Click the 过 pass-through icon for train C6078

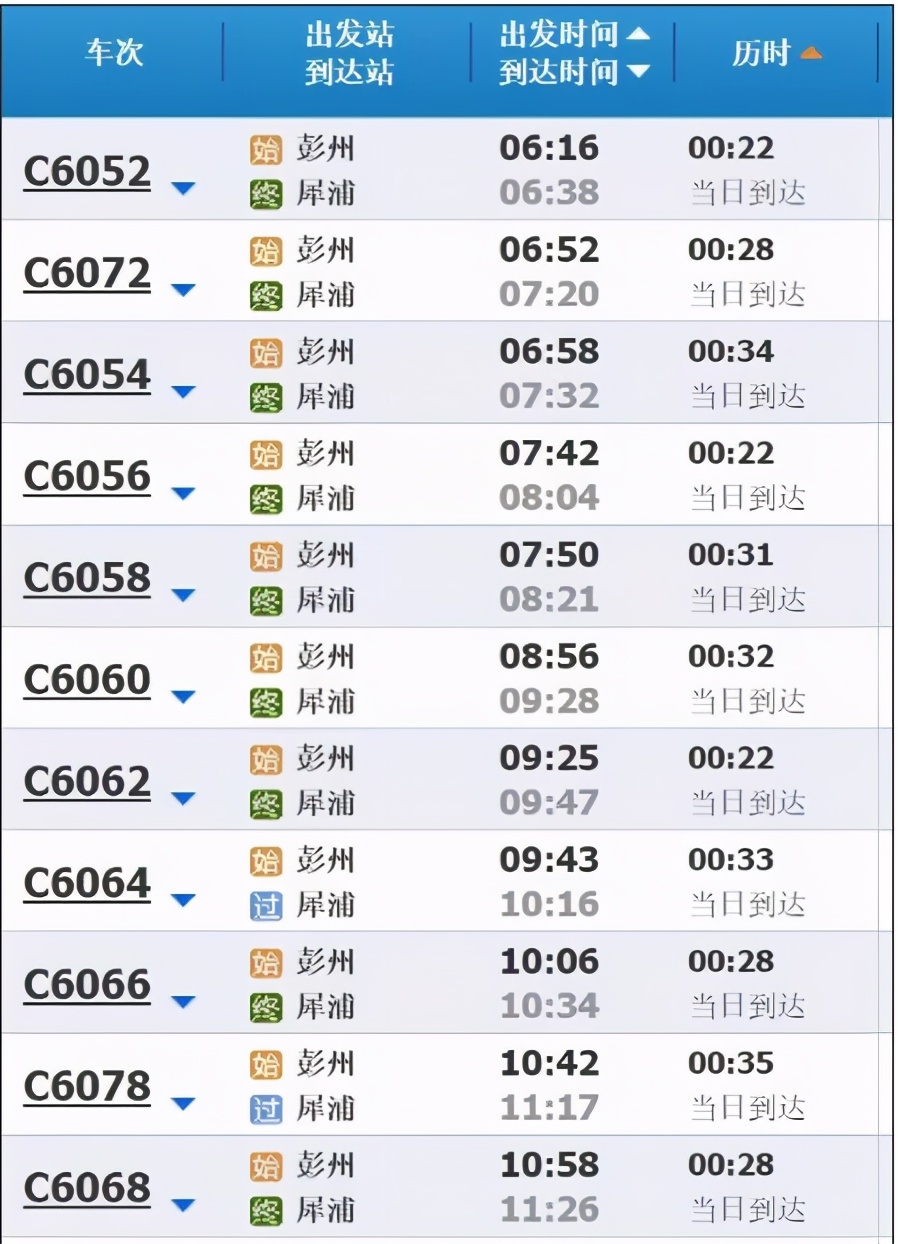[x=265, y=1109]
